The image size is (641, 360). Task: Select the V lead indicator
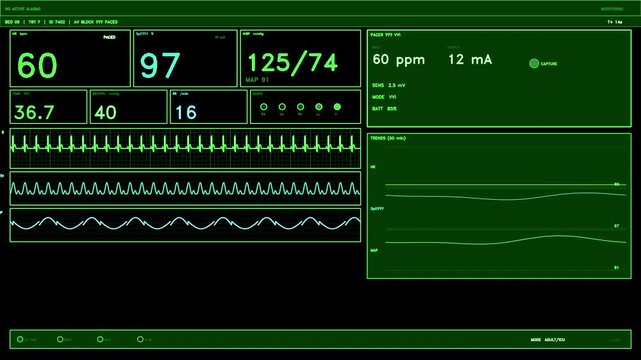click(337, 107)
